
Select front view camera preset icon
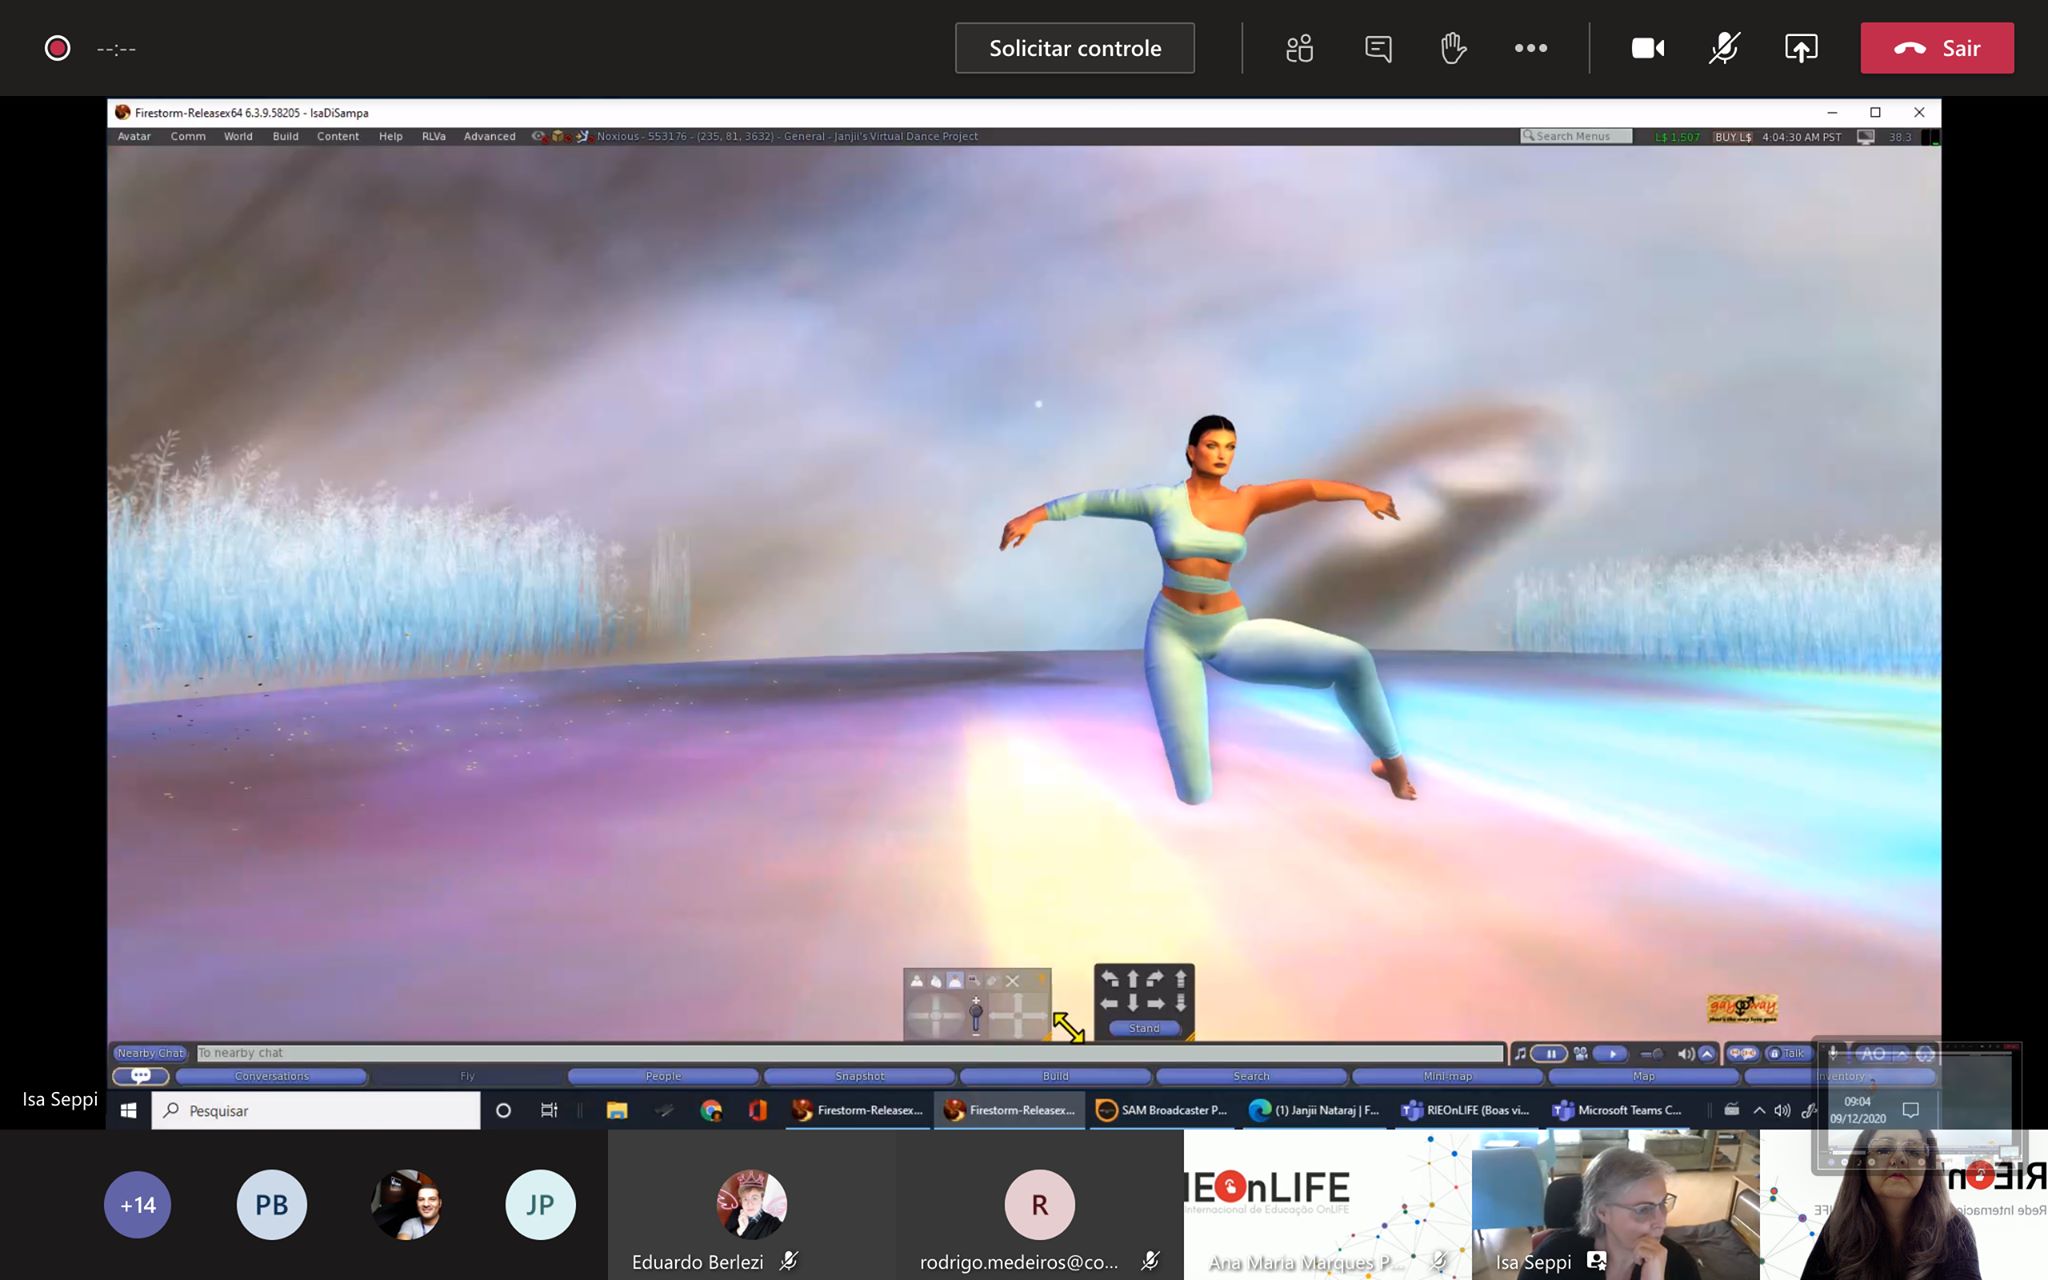[x=917, y=981]
